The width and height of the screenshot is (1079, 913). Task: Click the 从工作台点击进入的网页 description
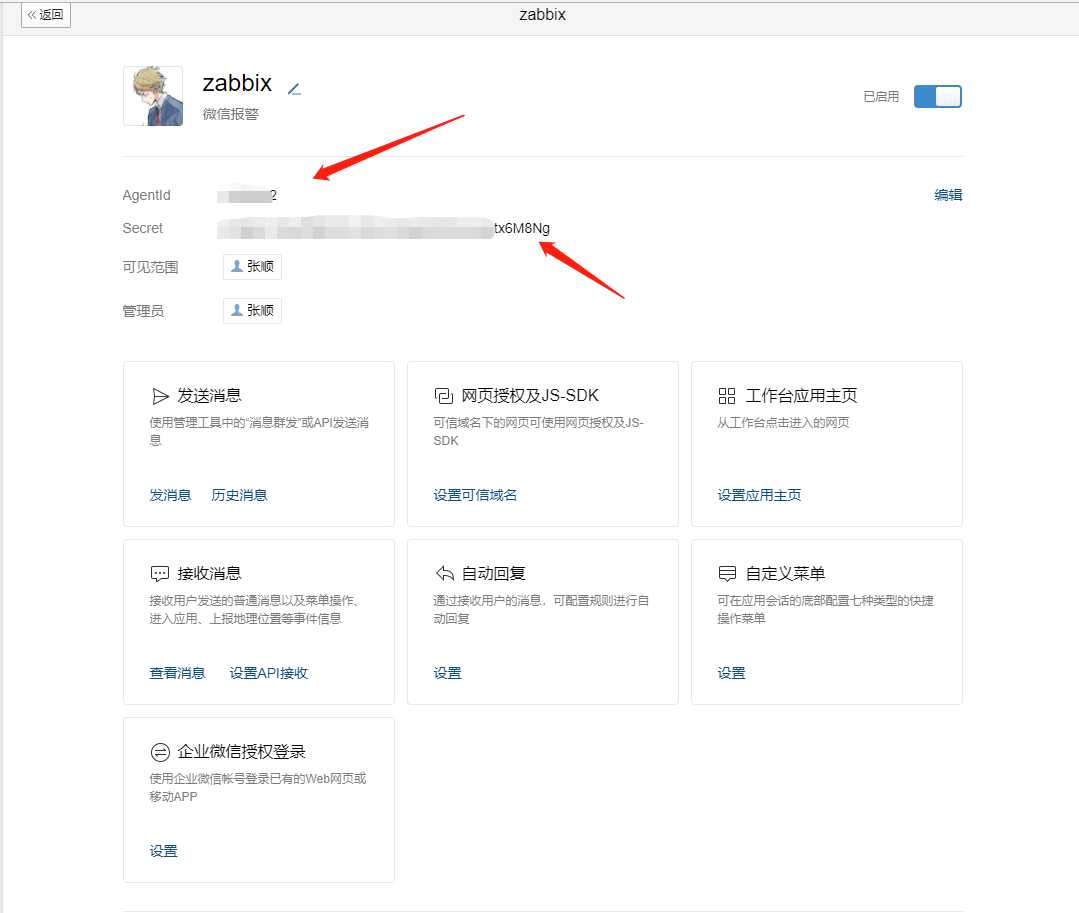(x=783, y=422)
